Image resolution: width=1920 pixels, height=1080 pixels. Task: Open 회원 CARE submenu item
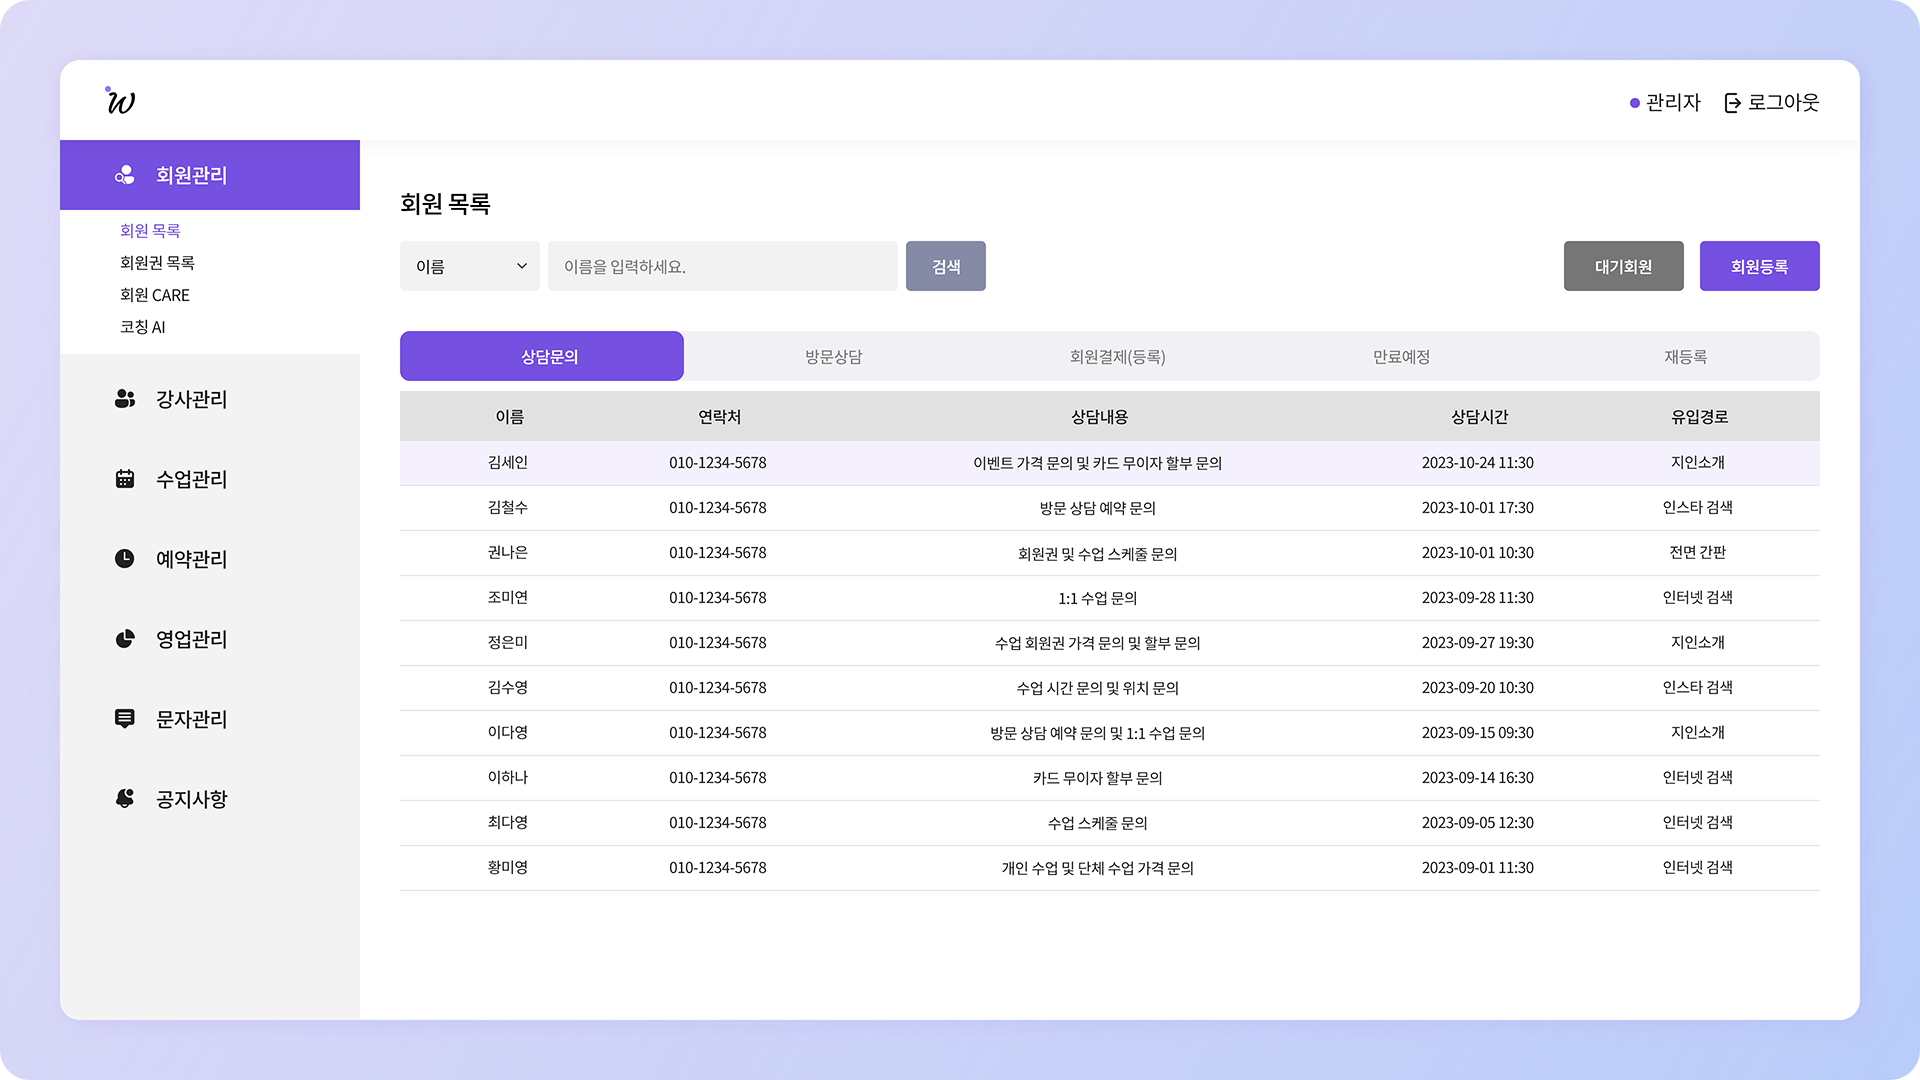click(x=155, y=295)
